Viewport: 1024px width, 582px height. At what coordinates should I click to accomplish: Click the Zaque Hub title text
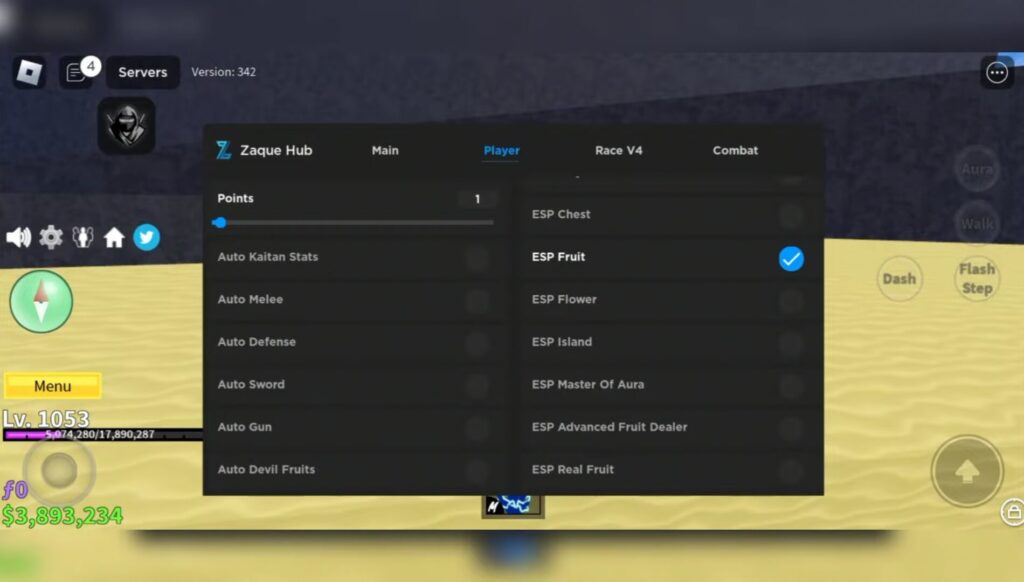pyautogui.click(x=276, y=150)
